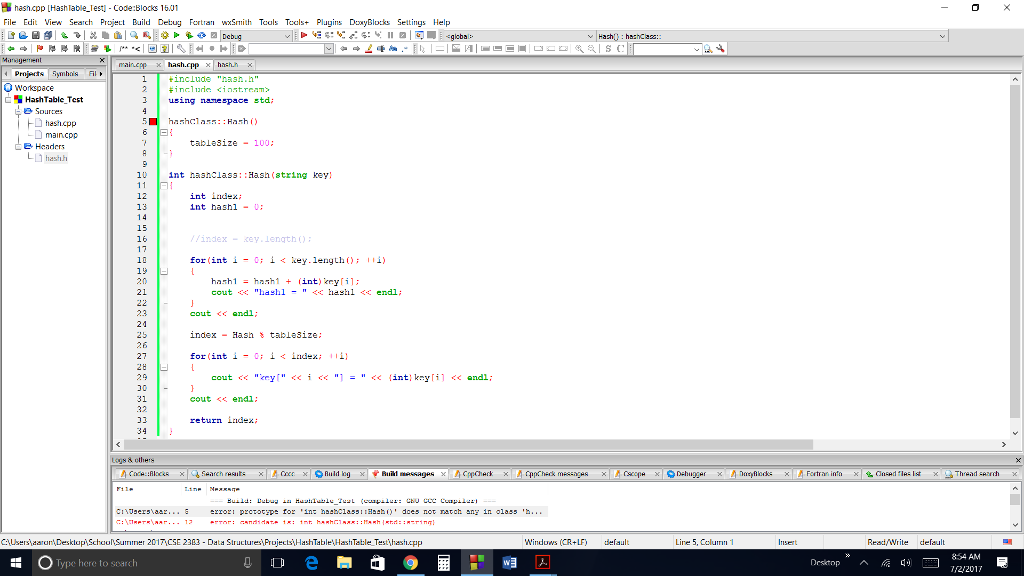Select hash.h under Headers in the workspace

point(56,157)
